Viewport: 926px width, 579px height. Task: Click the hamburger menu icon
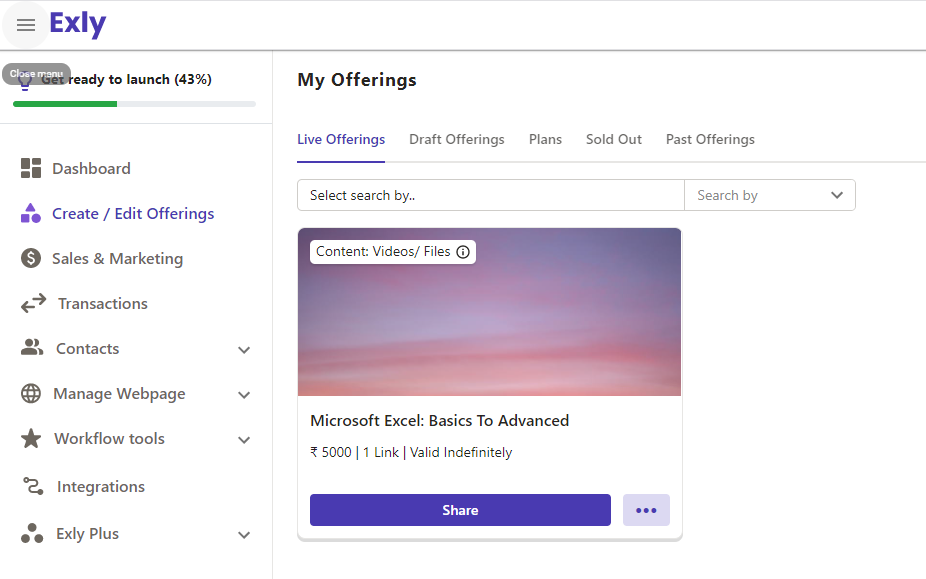[x=26, y=25]
